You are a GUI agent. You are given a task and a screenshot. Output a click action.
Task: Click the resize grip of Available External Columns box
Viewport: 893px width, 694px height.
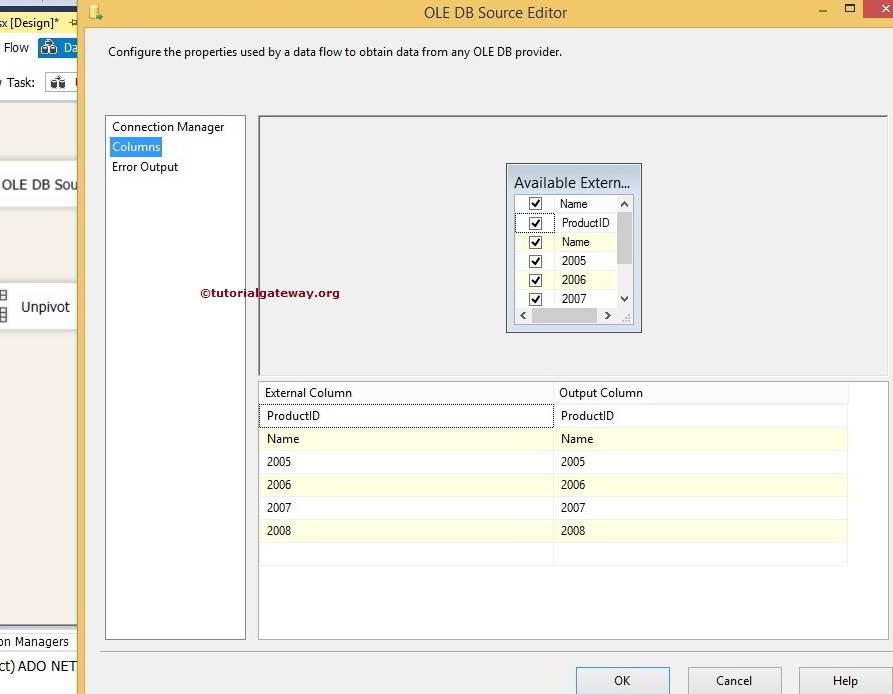click(626, 318)
